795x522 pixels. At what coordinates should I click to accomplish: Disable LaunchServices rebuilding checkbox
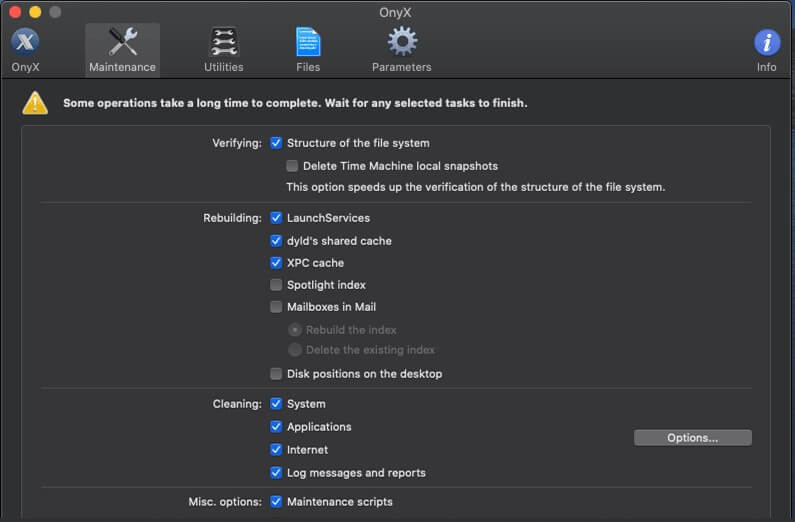click(x=277, y=218)
